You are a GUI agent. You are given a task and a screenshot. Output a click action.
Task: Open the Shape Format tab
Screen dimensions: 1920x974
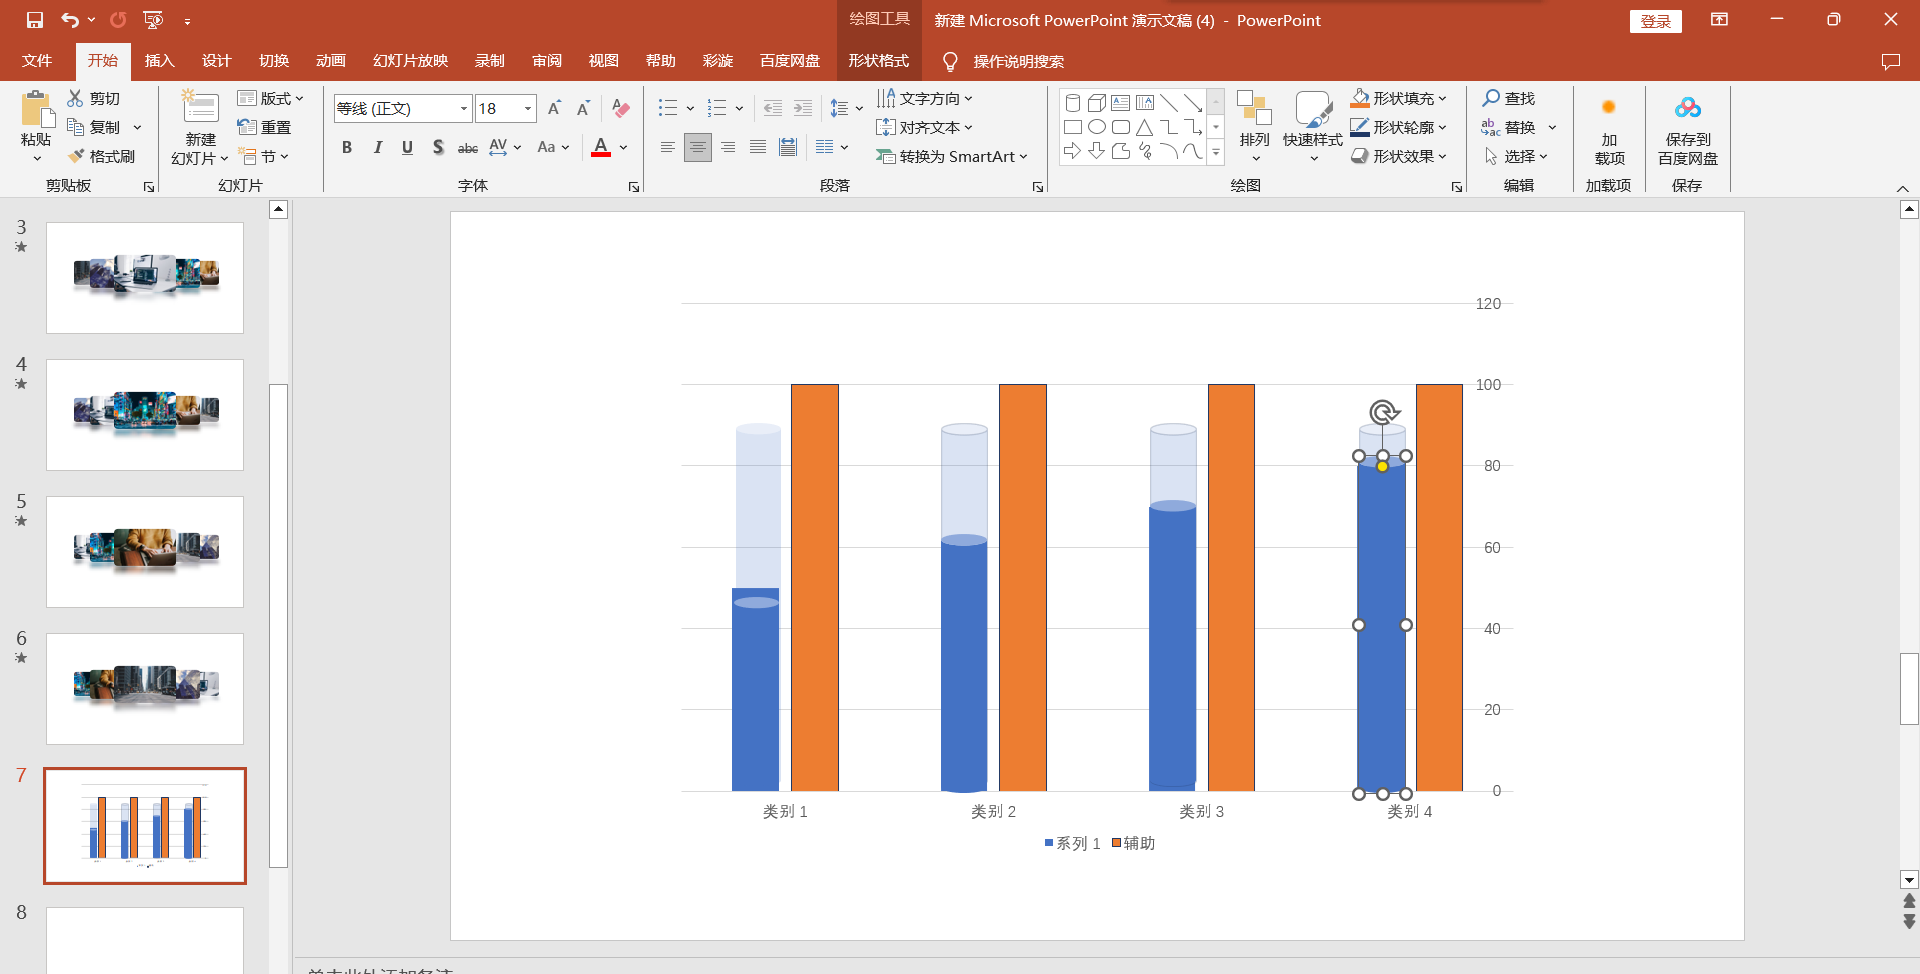click(878, 61)
